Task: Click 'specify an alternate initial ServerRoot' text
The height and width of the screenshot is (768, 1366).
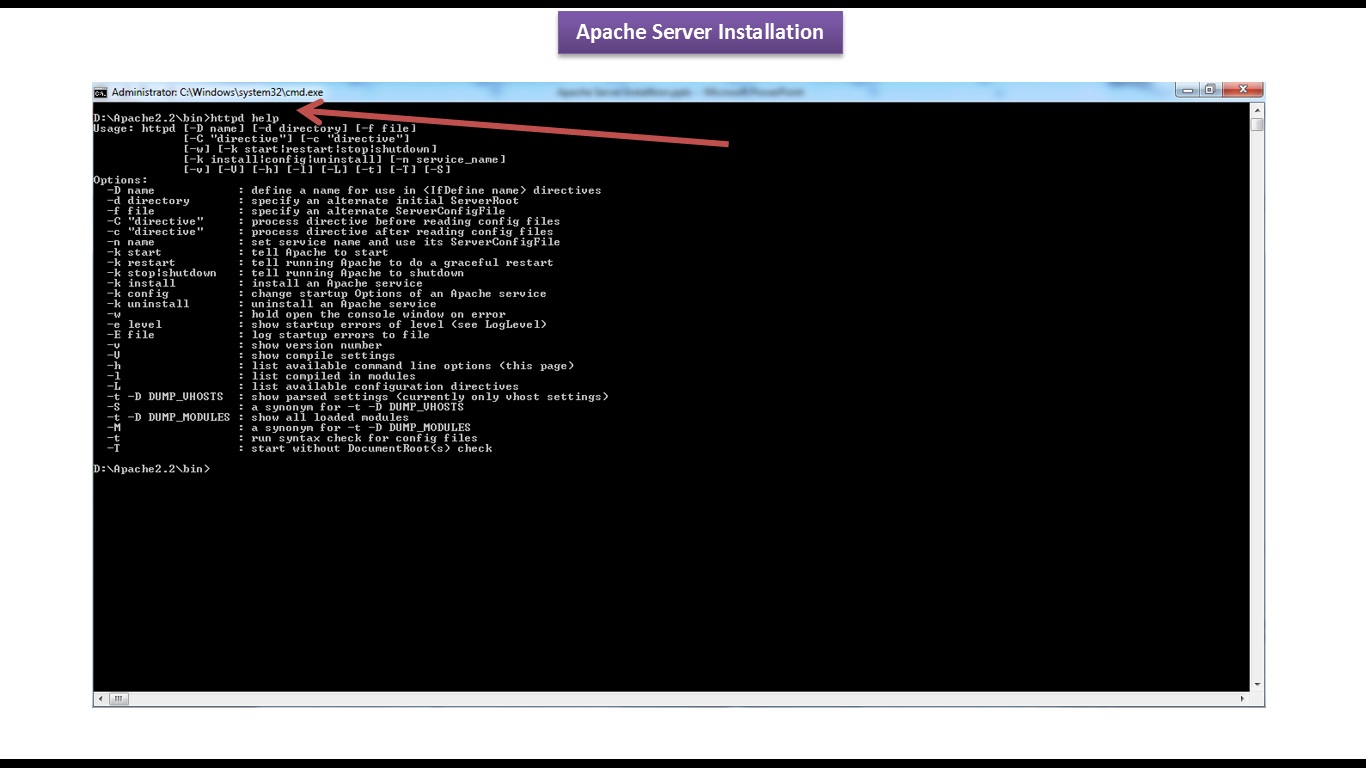Action: point(385,201)
